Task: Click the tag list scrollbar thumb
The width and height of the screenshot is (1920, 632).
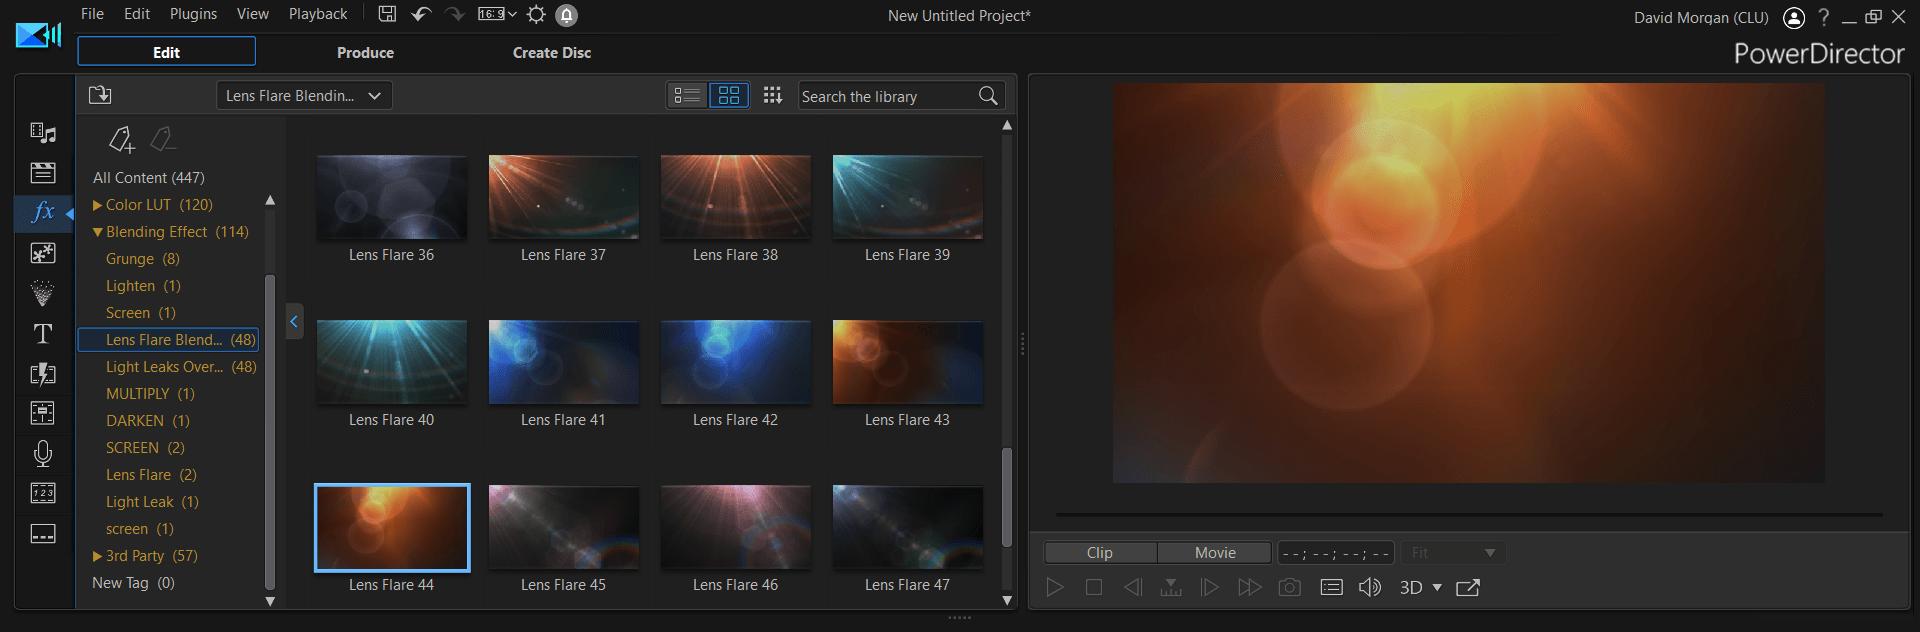Action: point(269,432)
